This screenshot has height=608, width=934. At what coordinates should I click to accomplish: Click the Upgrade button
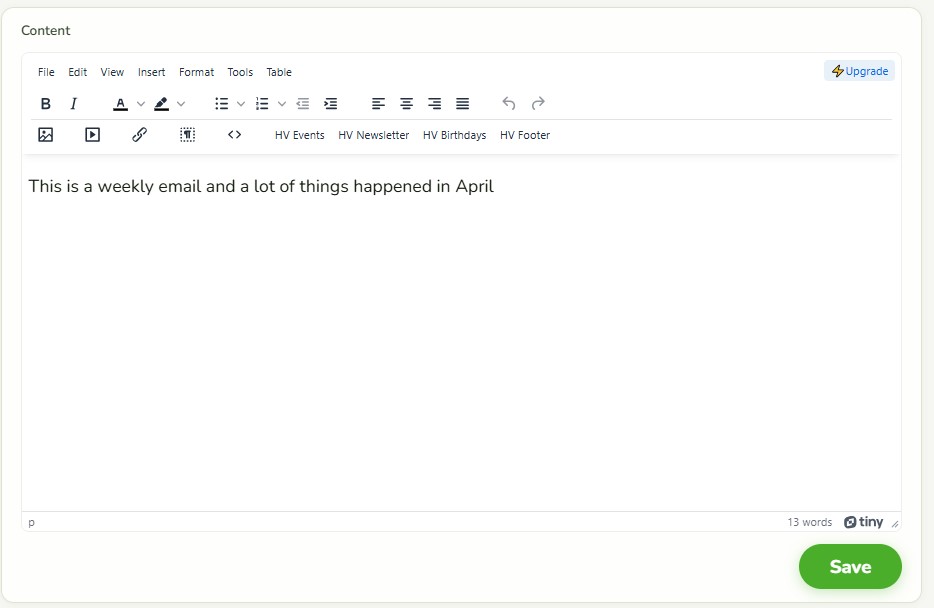pyautogui.click(x=860, y=71)
